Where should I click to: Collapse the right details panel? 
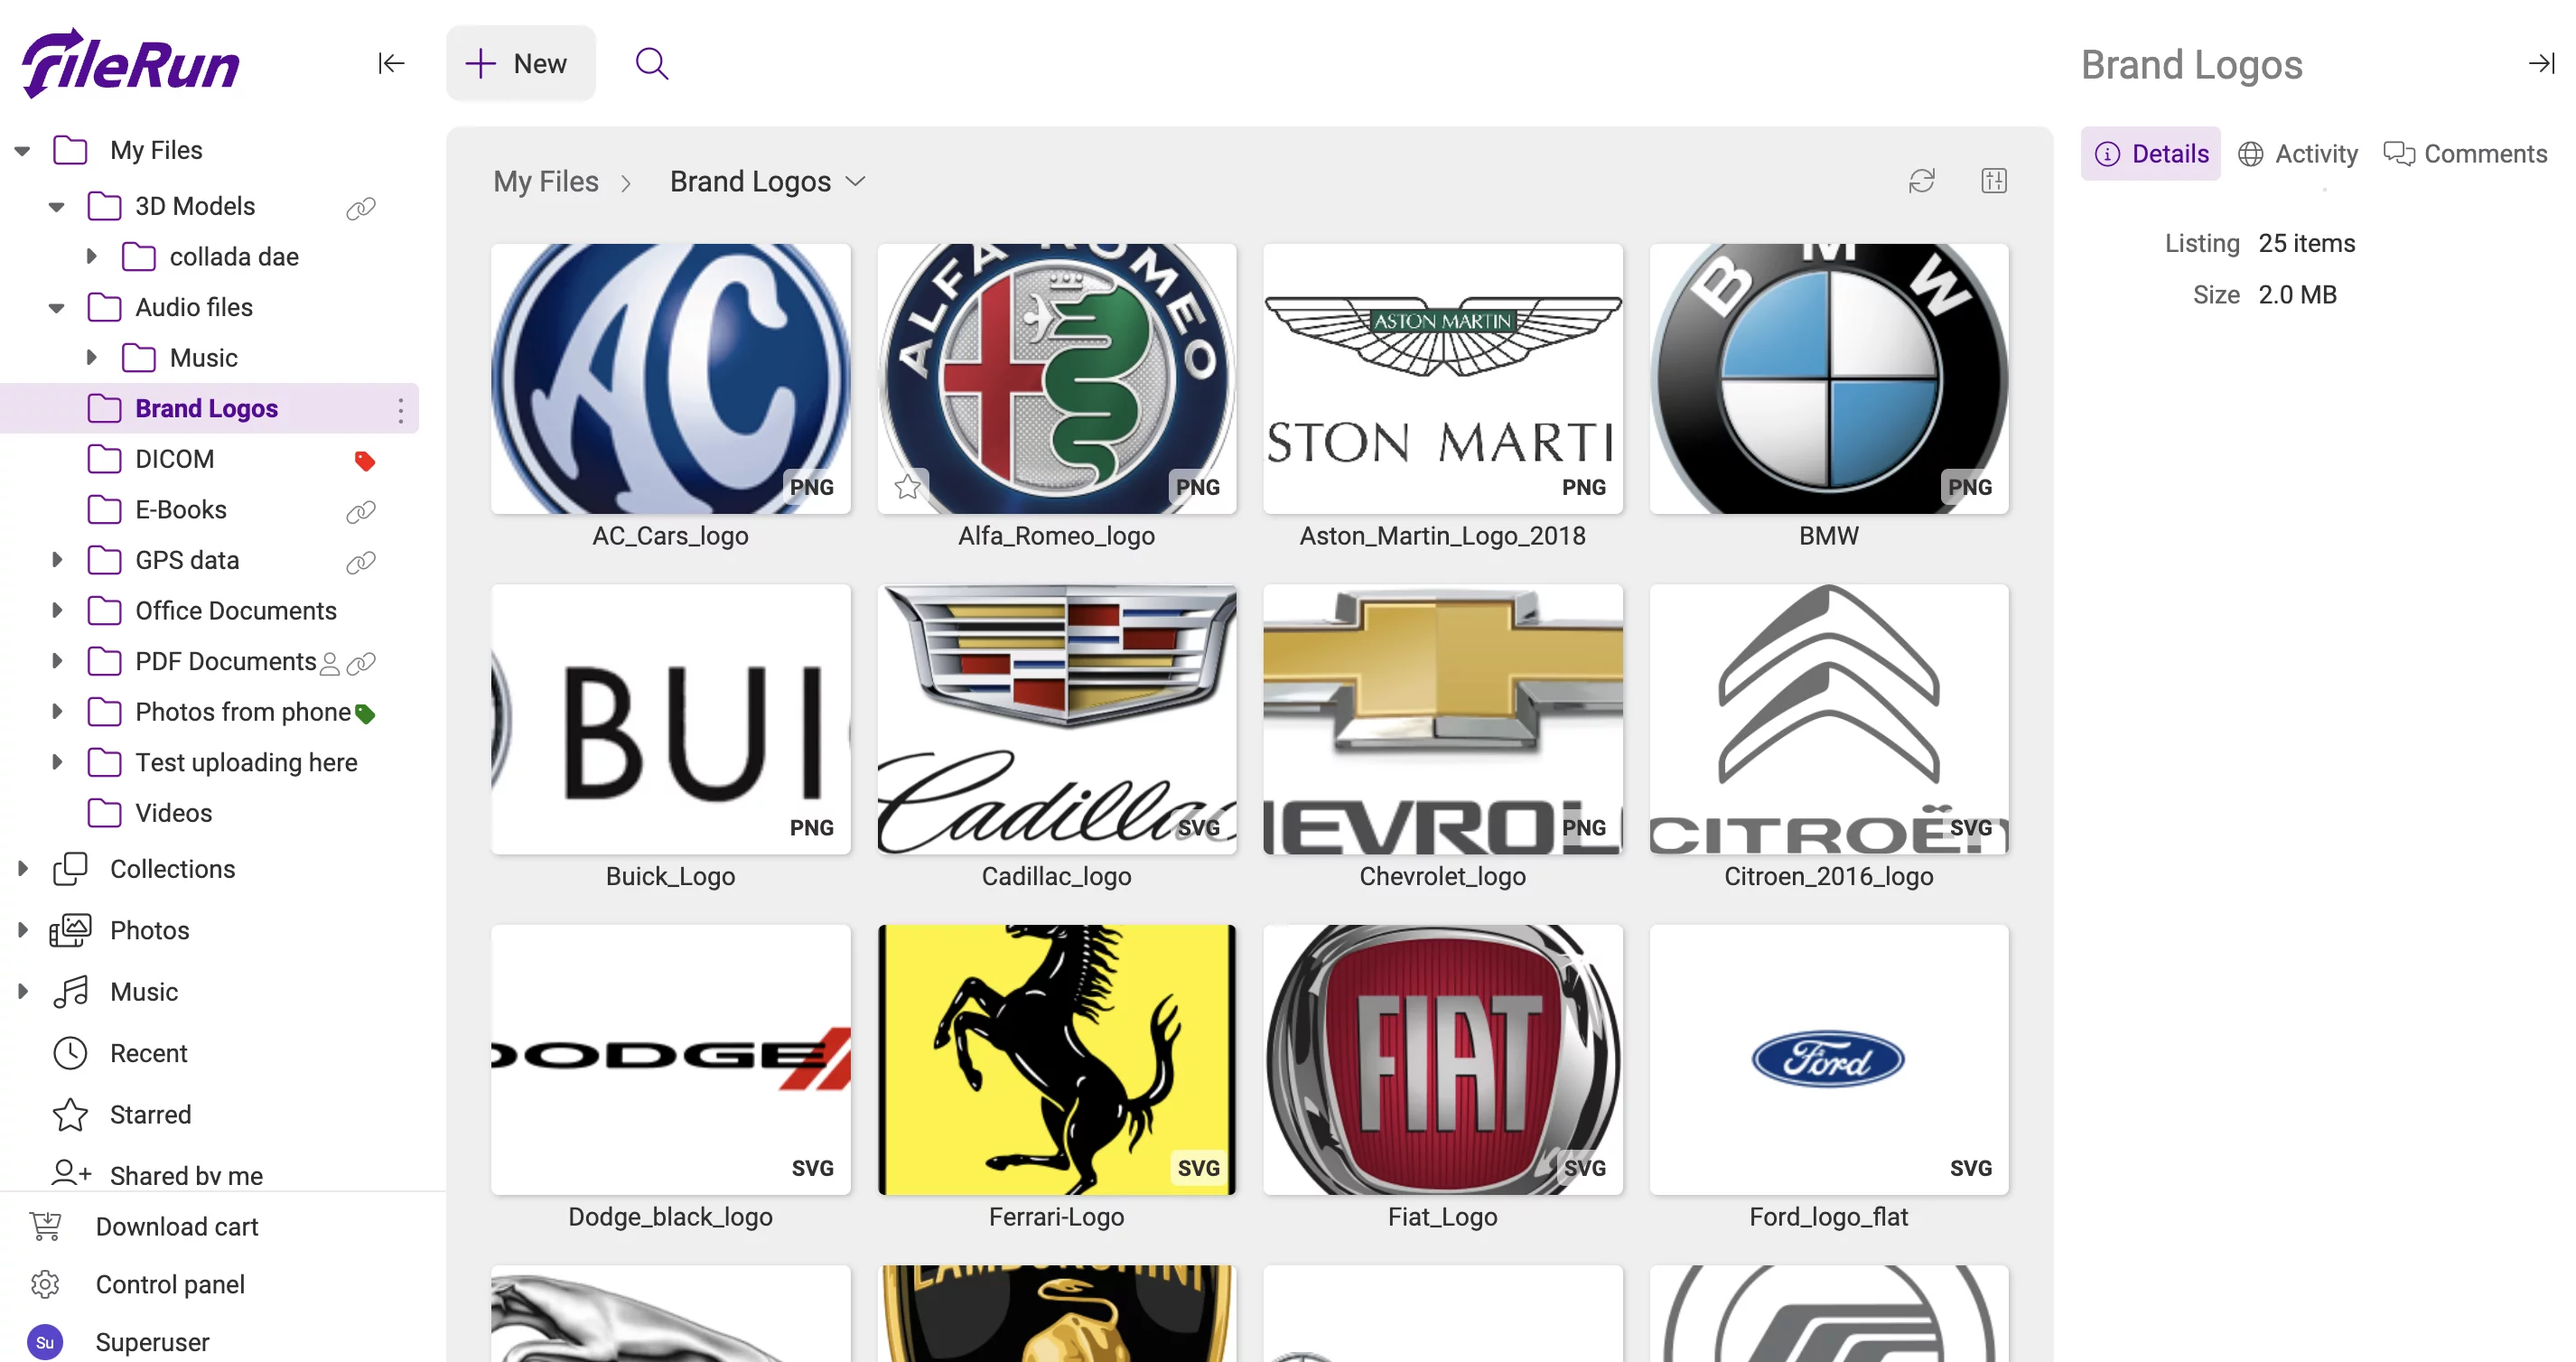pyautogui.click(x=2541, y=64)
